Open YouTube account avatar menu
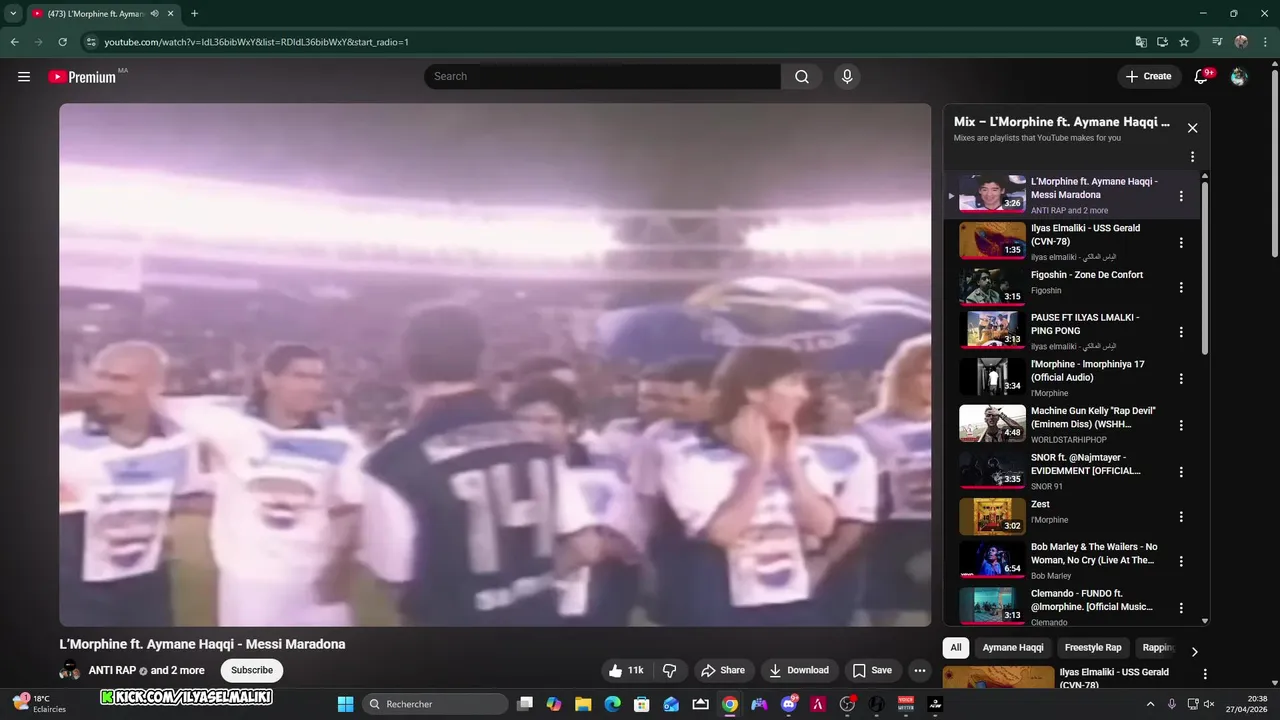The height and width of the screenshot is (720, 1280). pos(1239,76)
